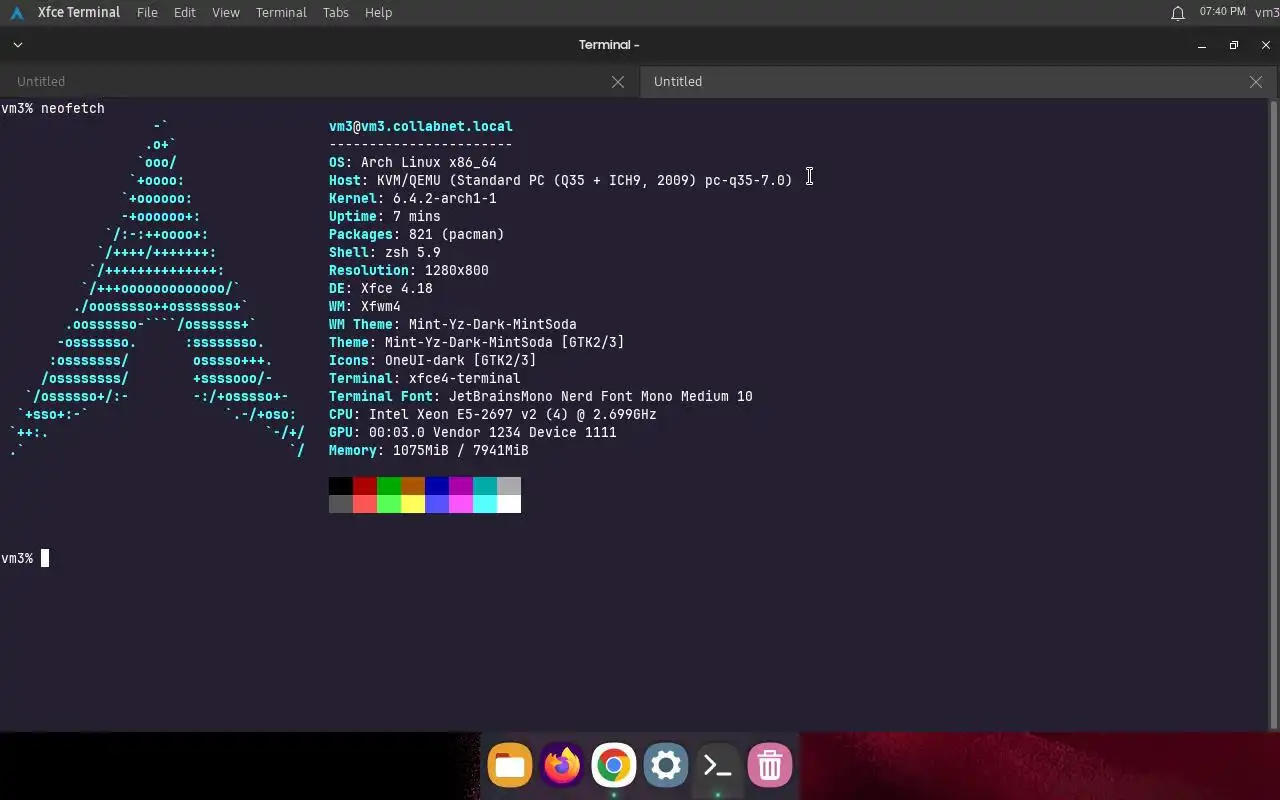Viewport: 1280px width, 800px height.
Task: Click the CPU: Intel Xeon line
Action: coord(493,414)
